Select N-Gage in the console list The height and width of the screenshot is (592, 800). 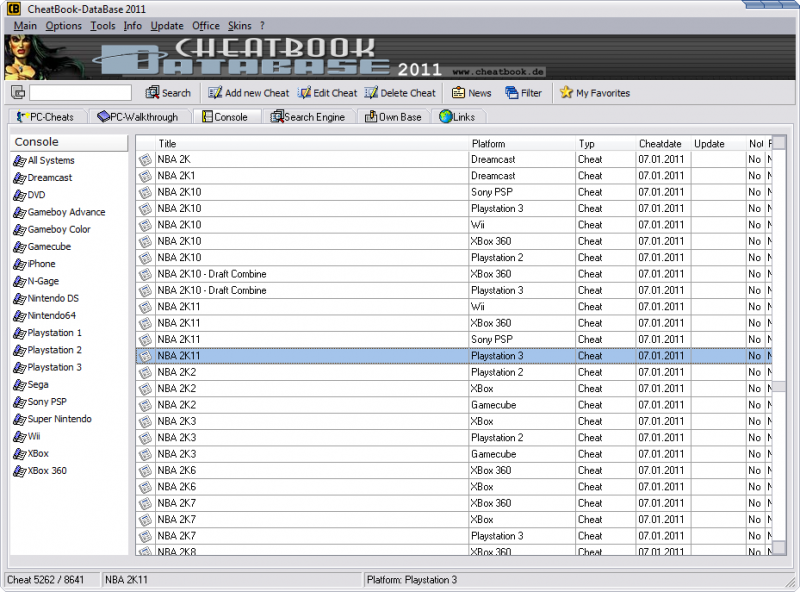click(x=43, y=281)
